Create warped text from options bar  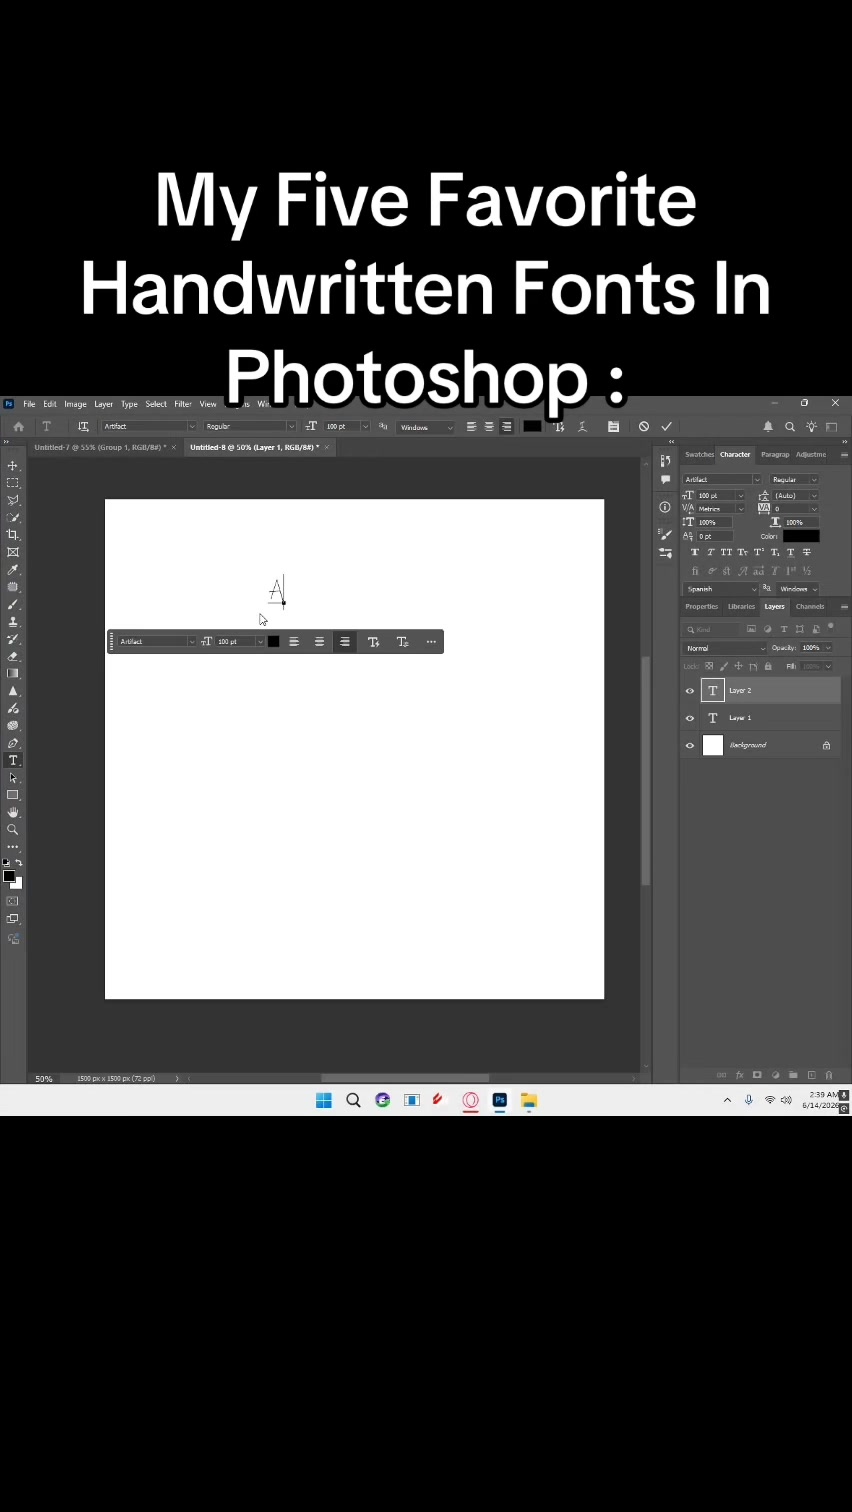pyautogui.click(x=583, y=427)
